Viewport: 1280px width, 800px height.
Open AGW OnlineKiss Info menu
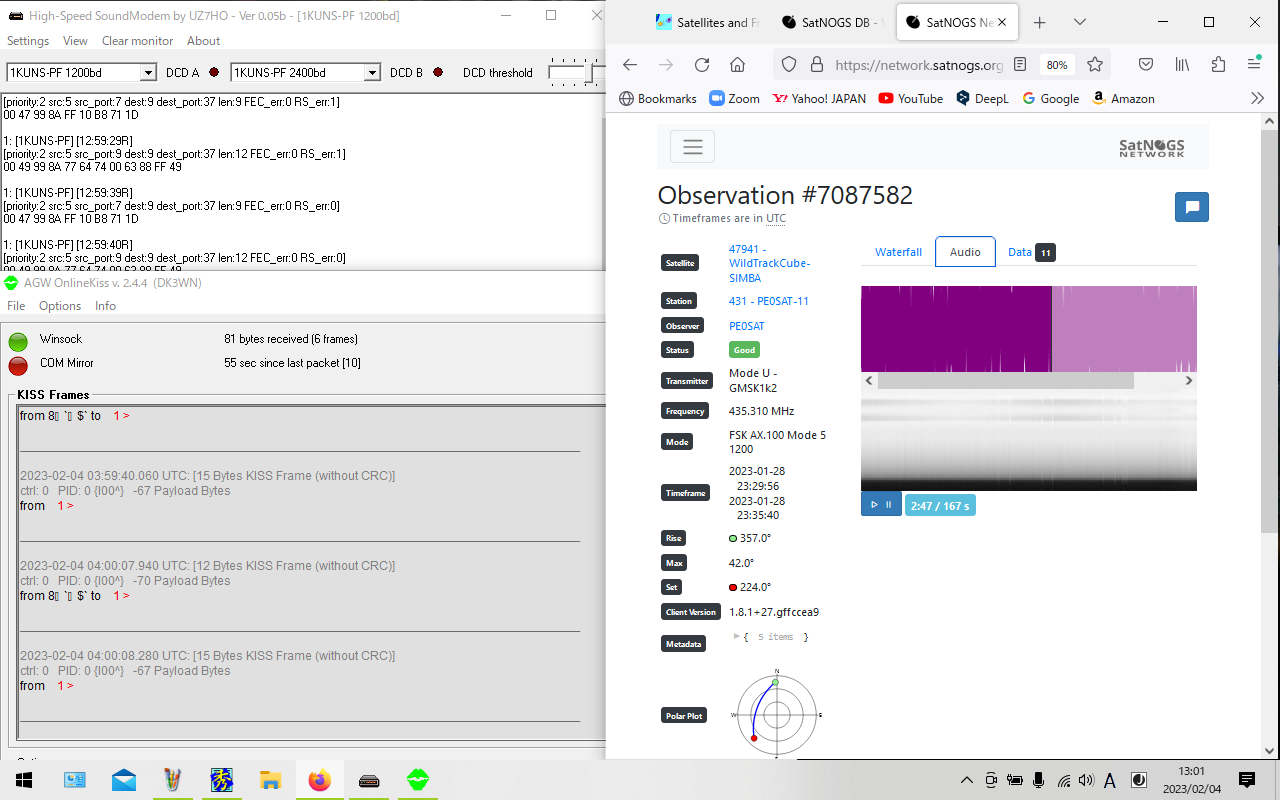tap(105, 306)
